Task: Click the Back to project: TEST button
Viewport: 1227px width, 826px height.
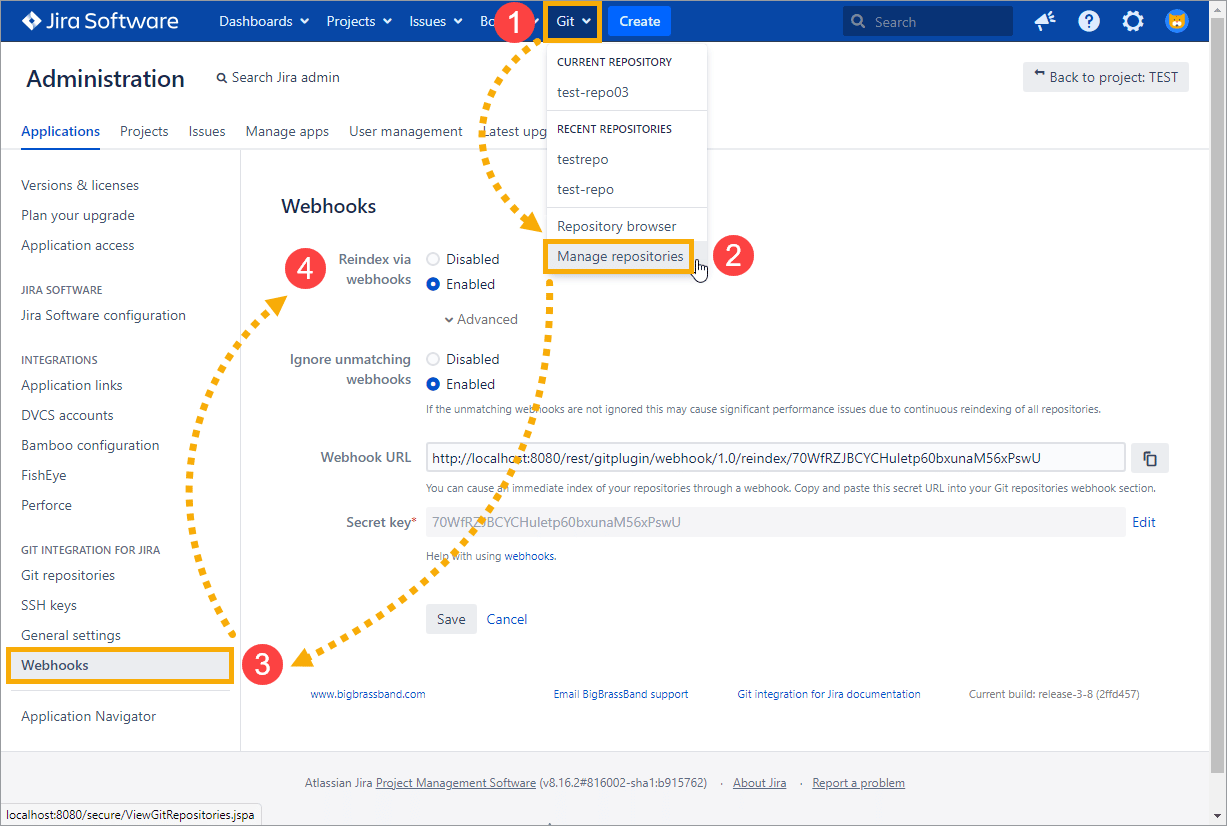Action: click(x=1105, y=77)
